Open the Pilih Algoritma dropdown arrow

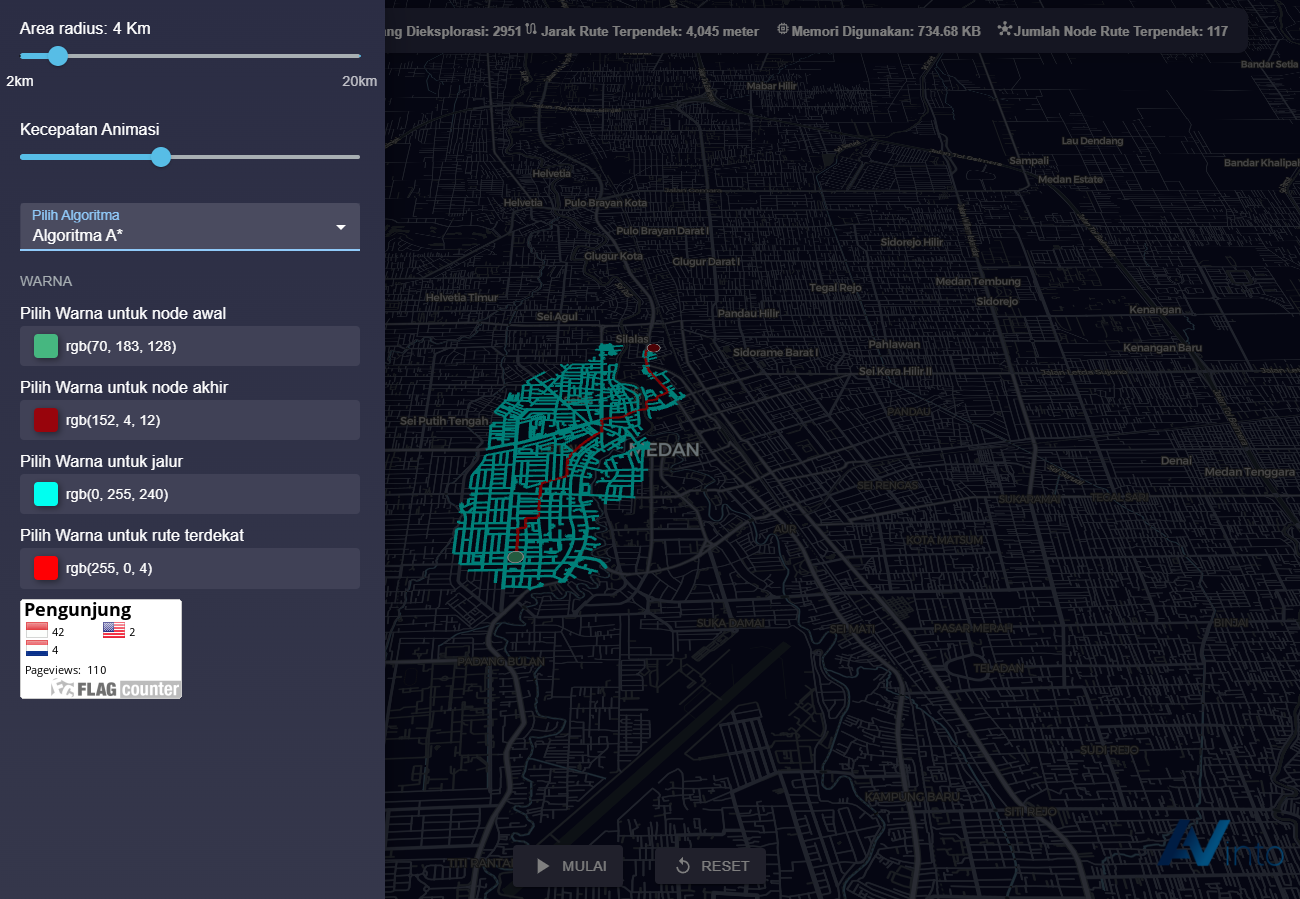(x=341, y=227)
